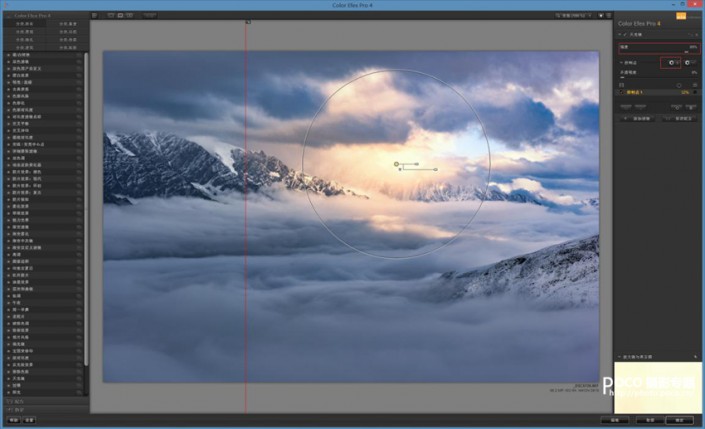Collapse the Control Points section

click(x=621, y=62)
